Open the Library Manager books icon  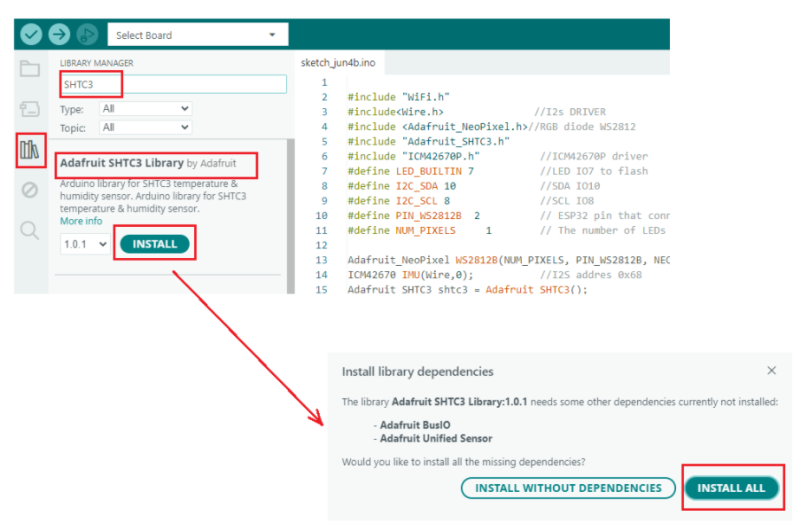30,150
